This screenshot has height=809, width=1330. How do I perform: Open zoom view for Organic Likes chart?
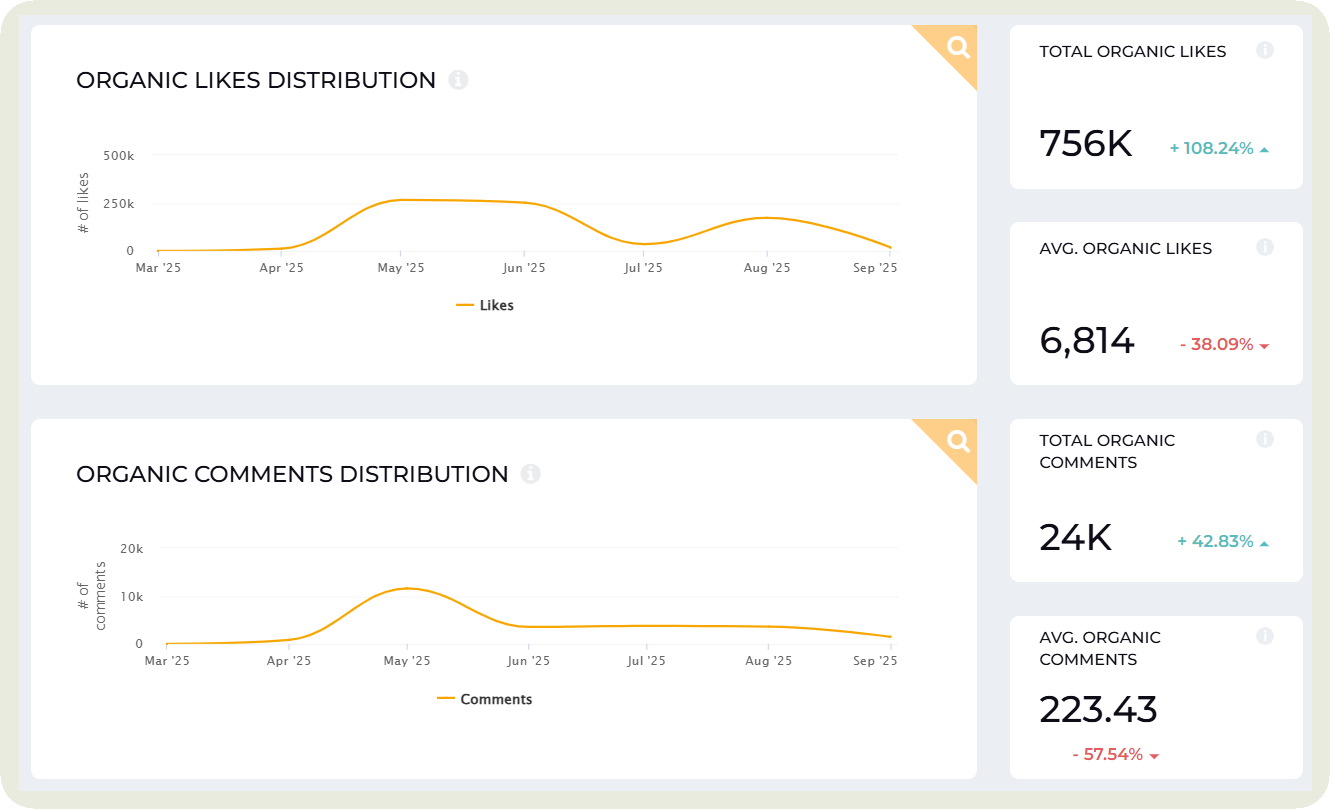point(956,46)
